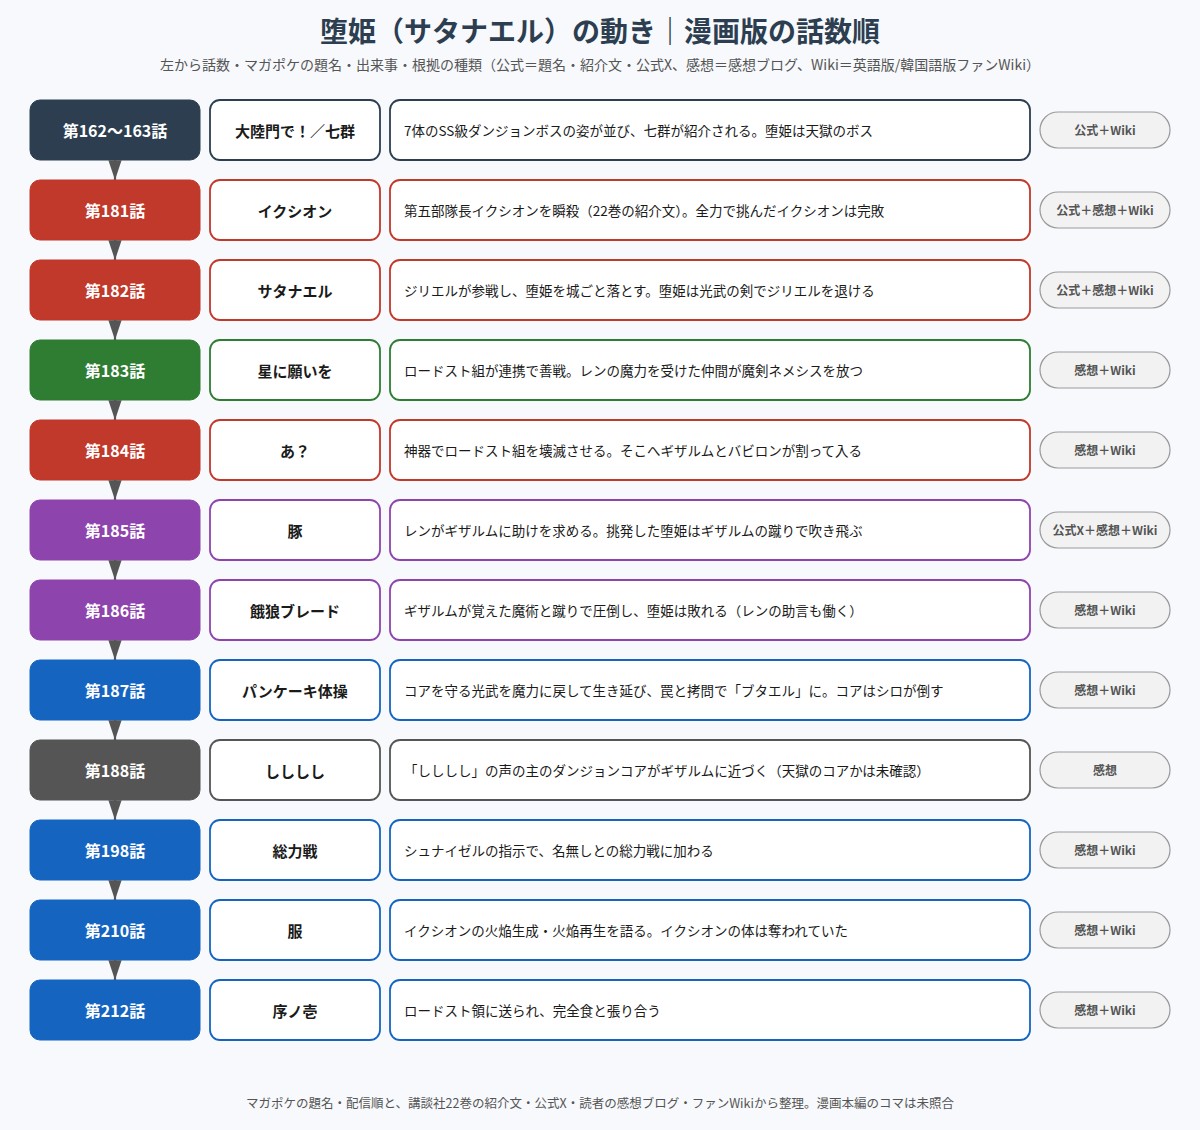Click the 公式+Wiki source pill
This screenshot has height=1130, width=1200.
pos(1105,130)
